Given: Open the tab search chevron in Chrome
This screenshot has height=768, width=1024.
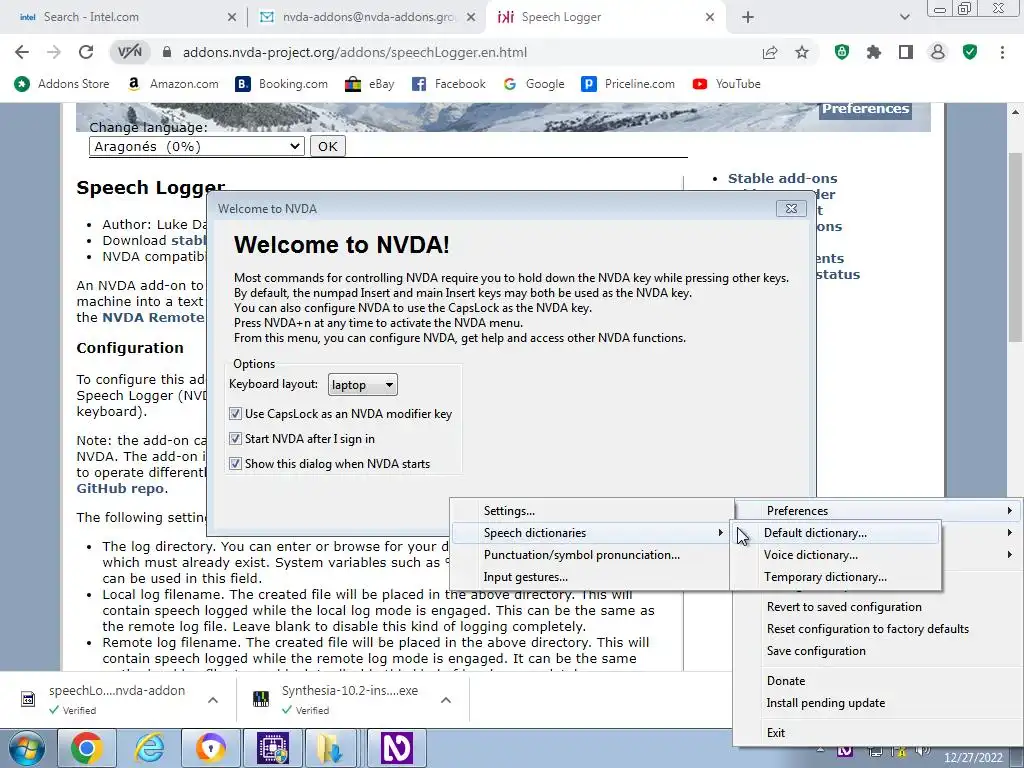Looking at the screenshot, I should [904, 17].
